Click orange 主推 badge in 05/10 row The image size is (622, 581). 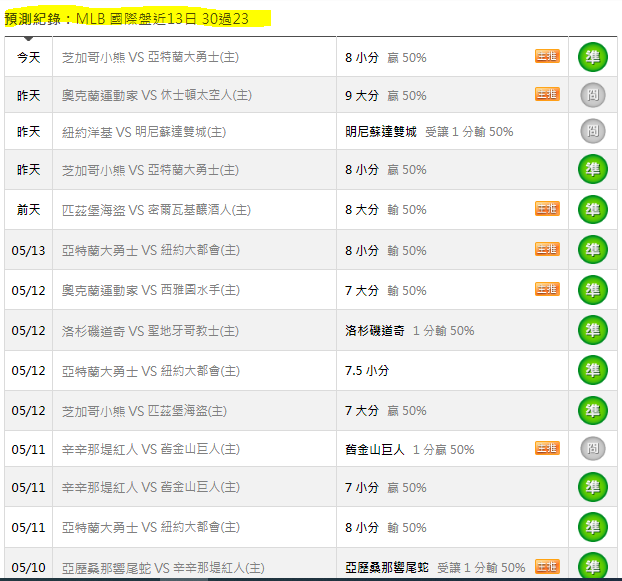[x=547, y=566]
